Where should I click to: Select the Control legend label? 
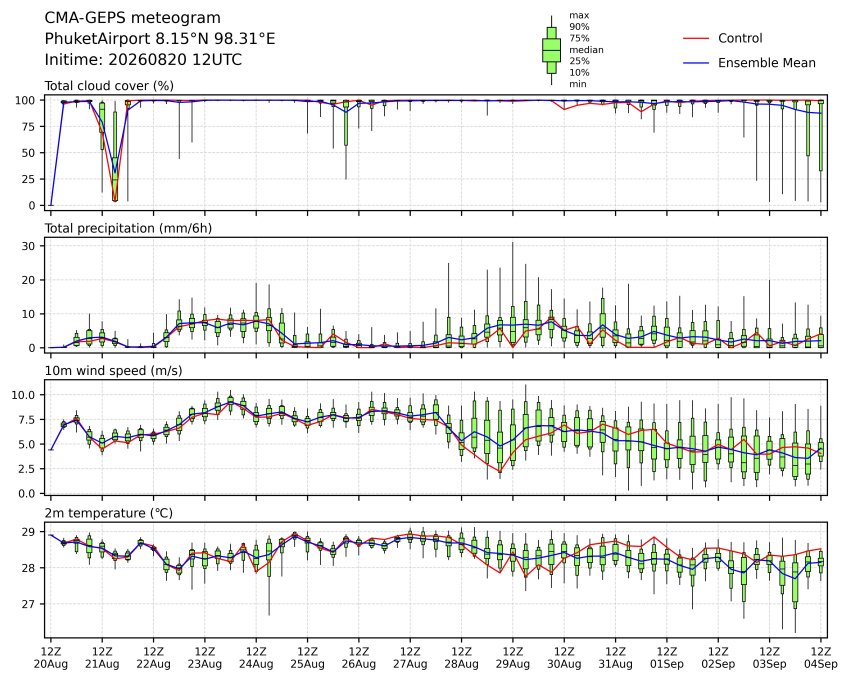point(740,38)
